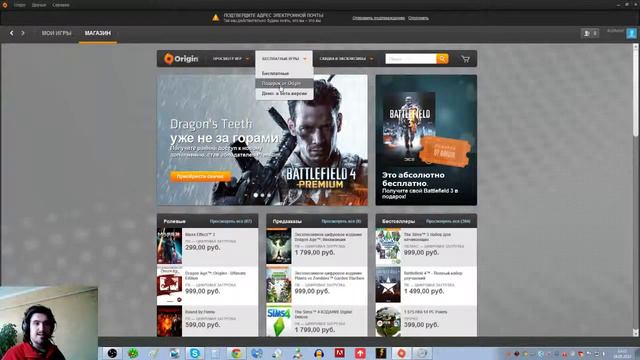The width and height of the screenshot is (640, 360).
Task: Open Dragon Age Inquisition preorder thumbnail
Action: (x=279, y=246)
